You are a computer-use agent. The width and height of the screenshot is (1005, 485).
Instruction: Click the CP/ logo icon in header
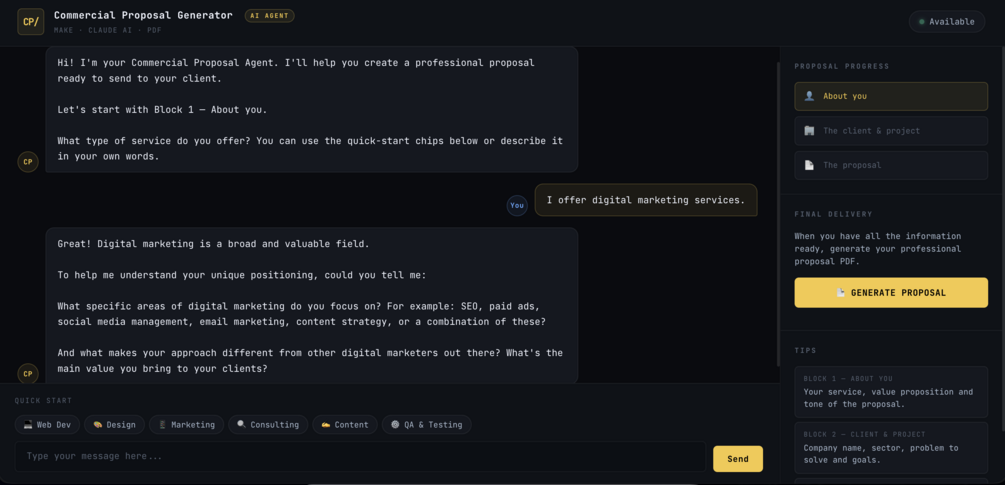[x=31, y=21]
